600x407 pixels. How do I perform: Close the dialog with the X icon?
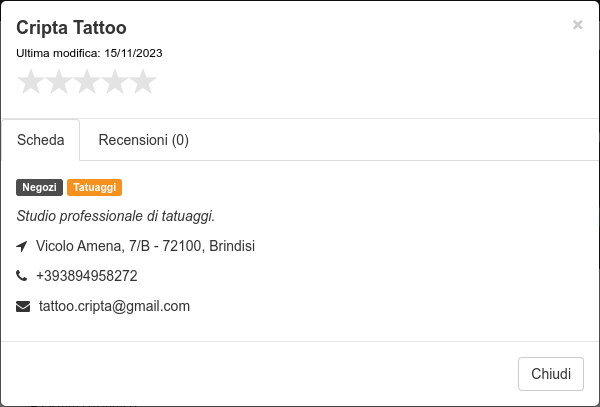coord(577,25)
